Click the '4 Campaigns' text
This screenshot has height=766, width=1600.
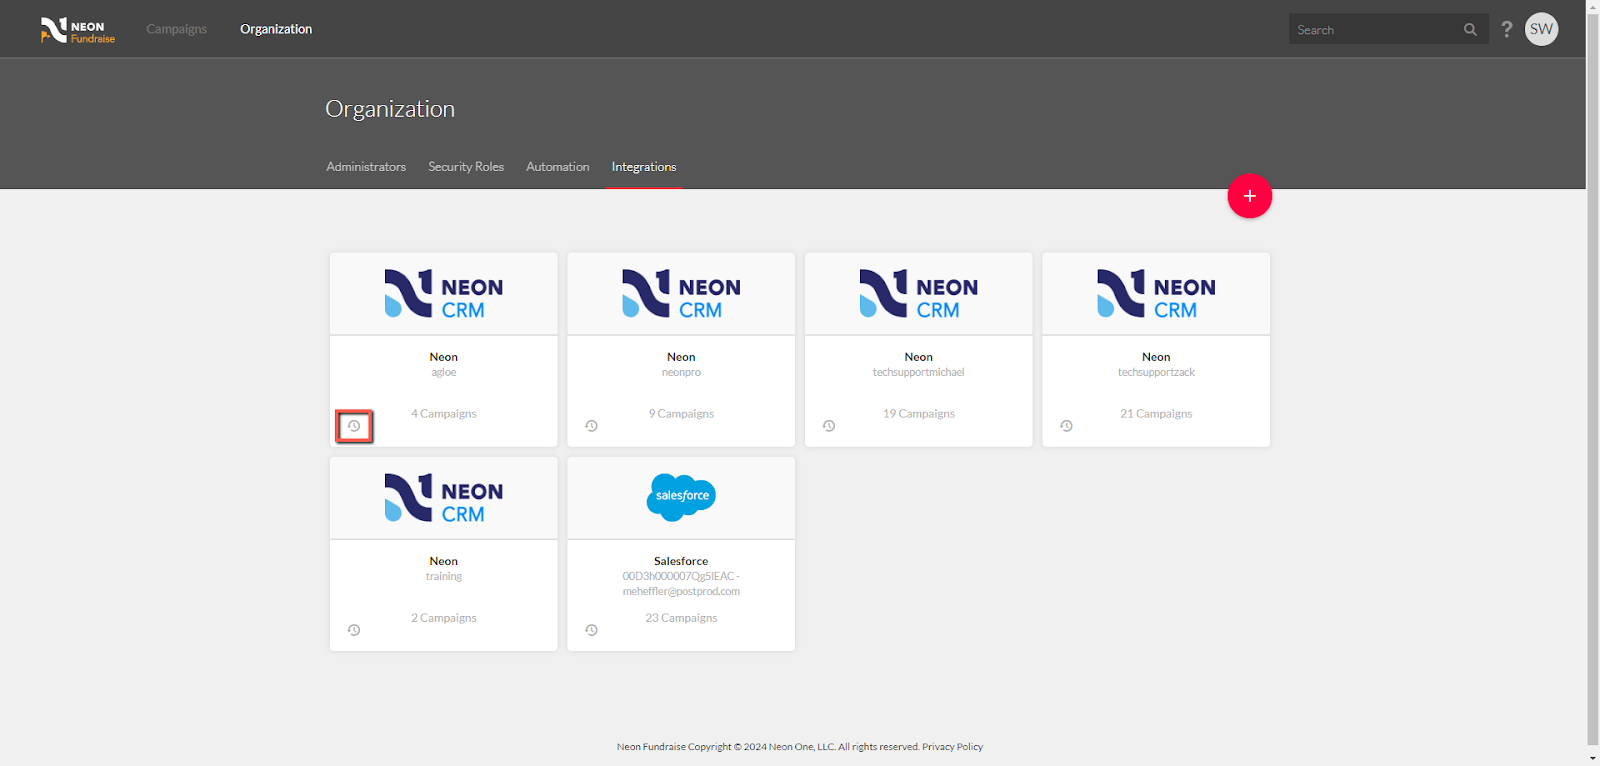(x=444, y=414)
